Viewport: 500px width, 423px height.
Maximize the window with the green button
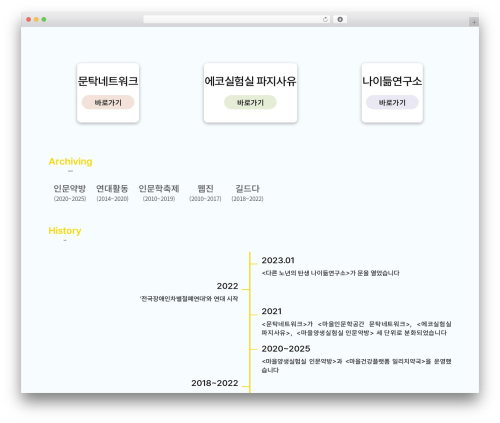(x=44, y=20)
